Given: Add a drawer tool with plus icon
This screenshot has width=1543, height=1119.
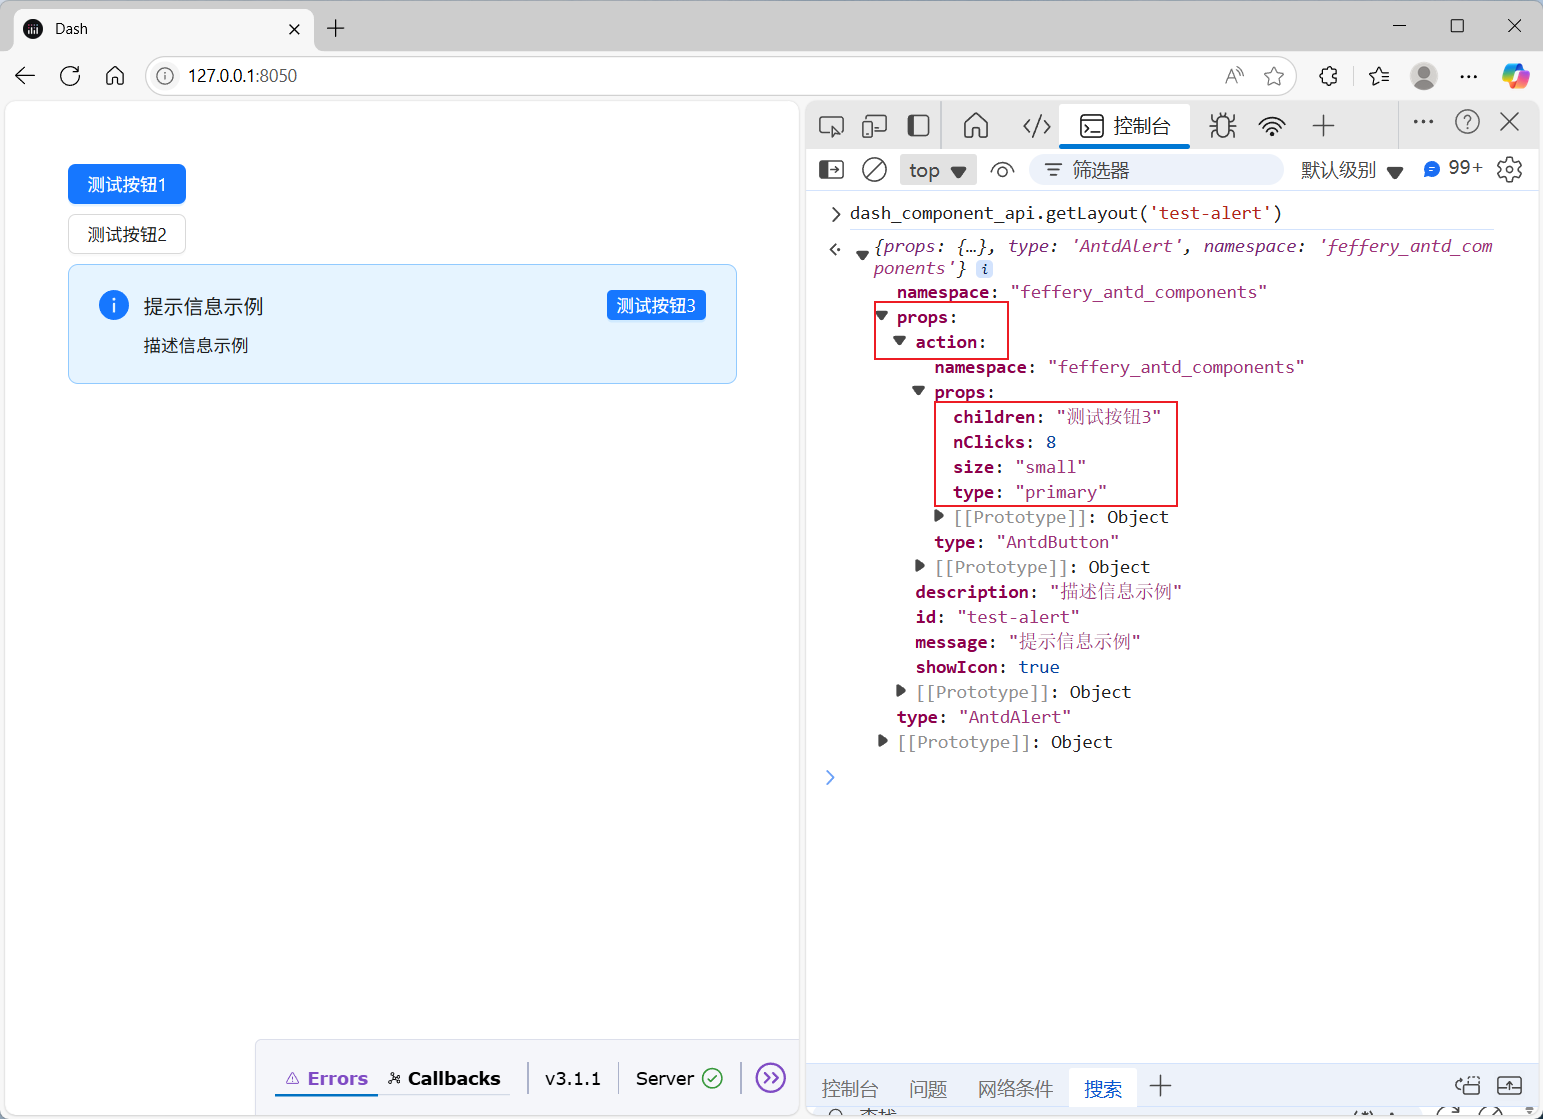Looking at the screenshot, I should click(x=1160, y=1086).
